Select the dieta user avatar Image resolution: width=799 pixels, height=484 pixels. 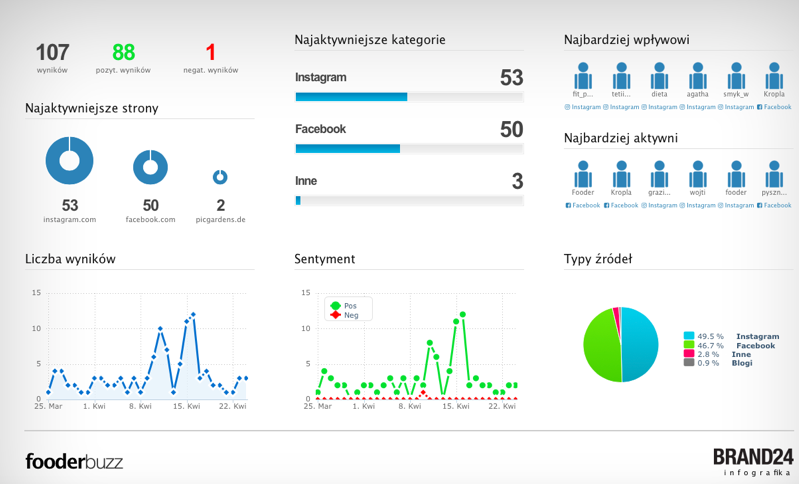659,76
